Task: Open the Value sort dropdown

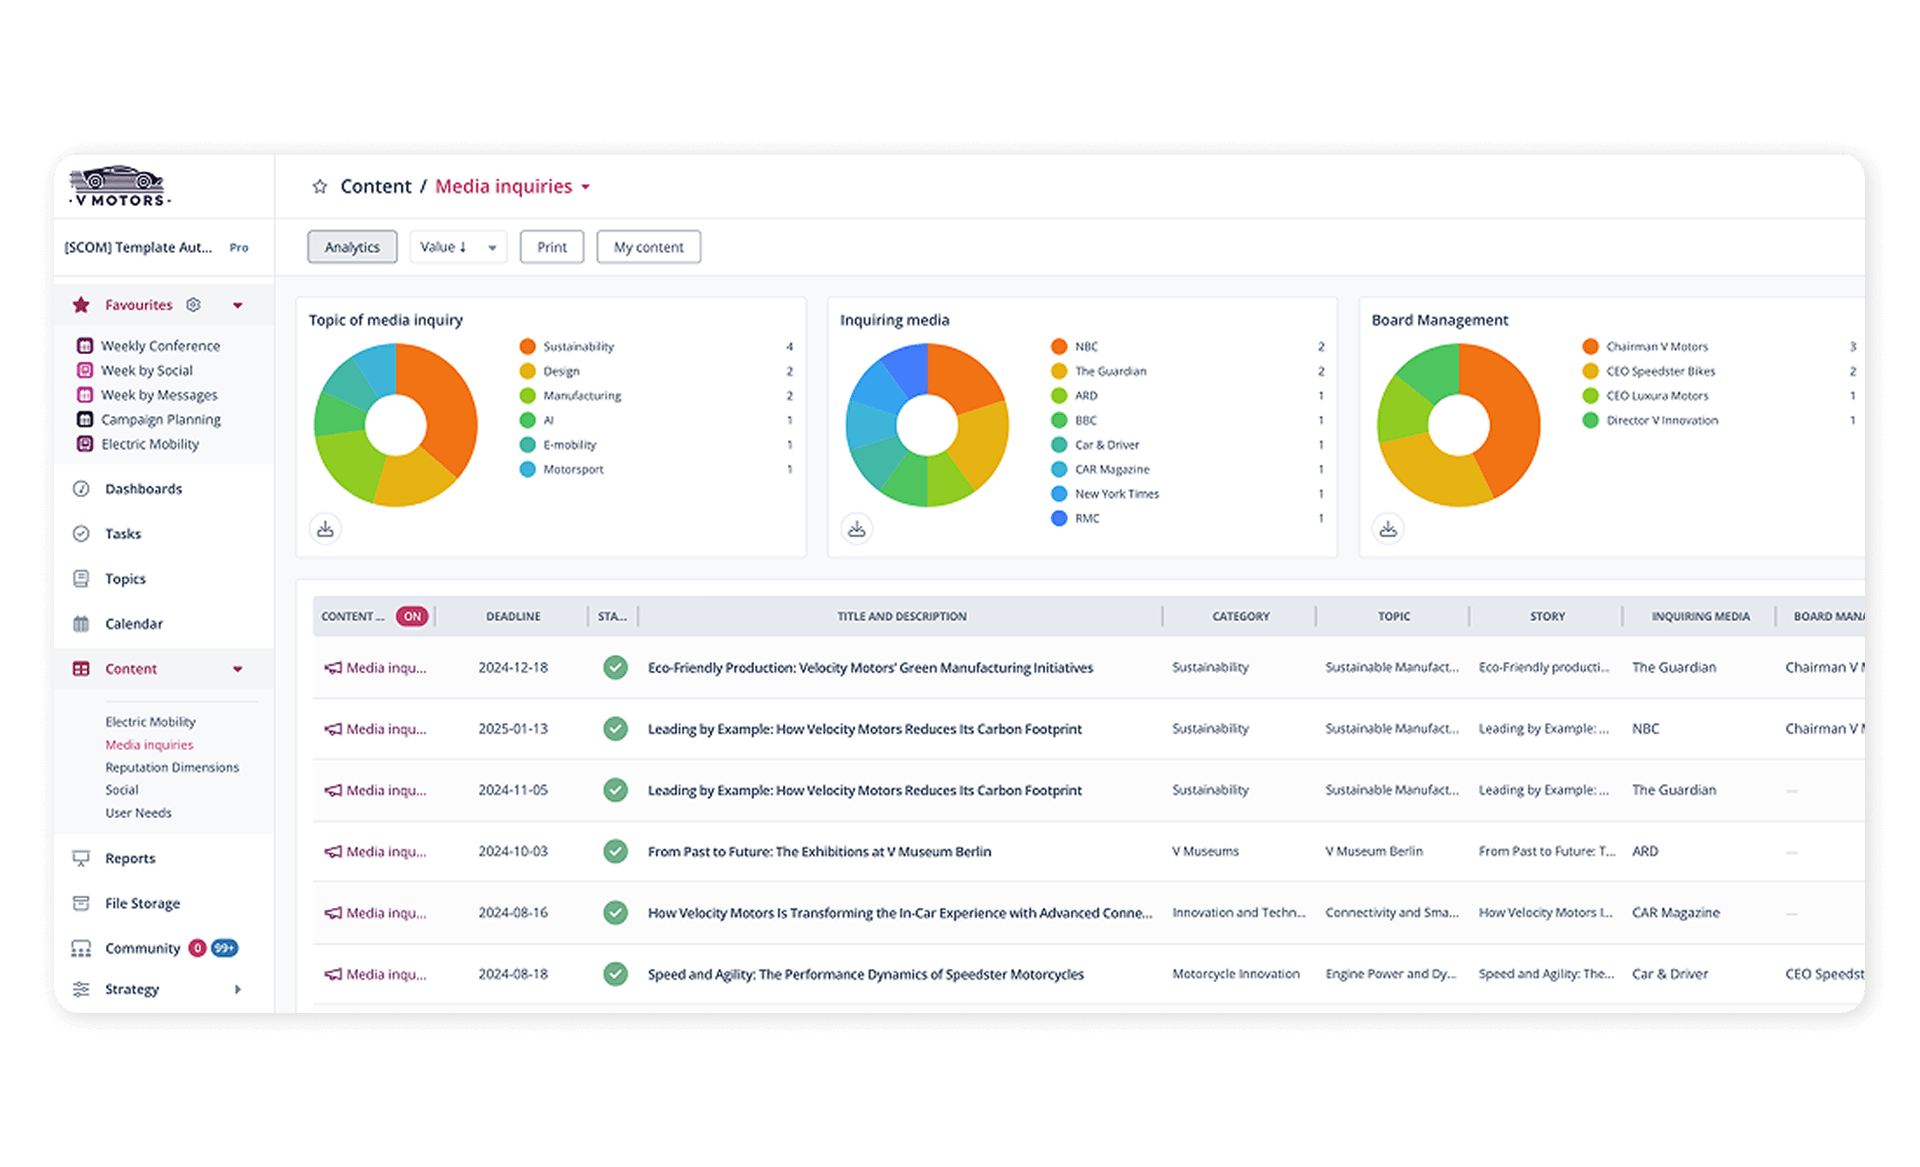Action: click(x=457, y=247)
